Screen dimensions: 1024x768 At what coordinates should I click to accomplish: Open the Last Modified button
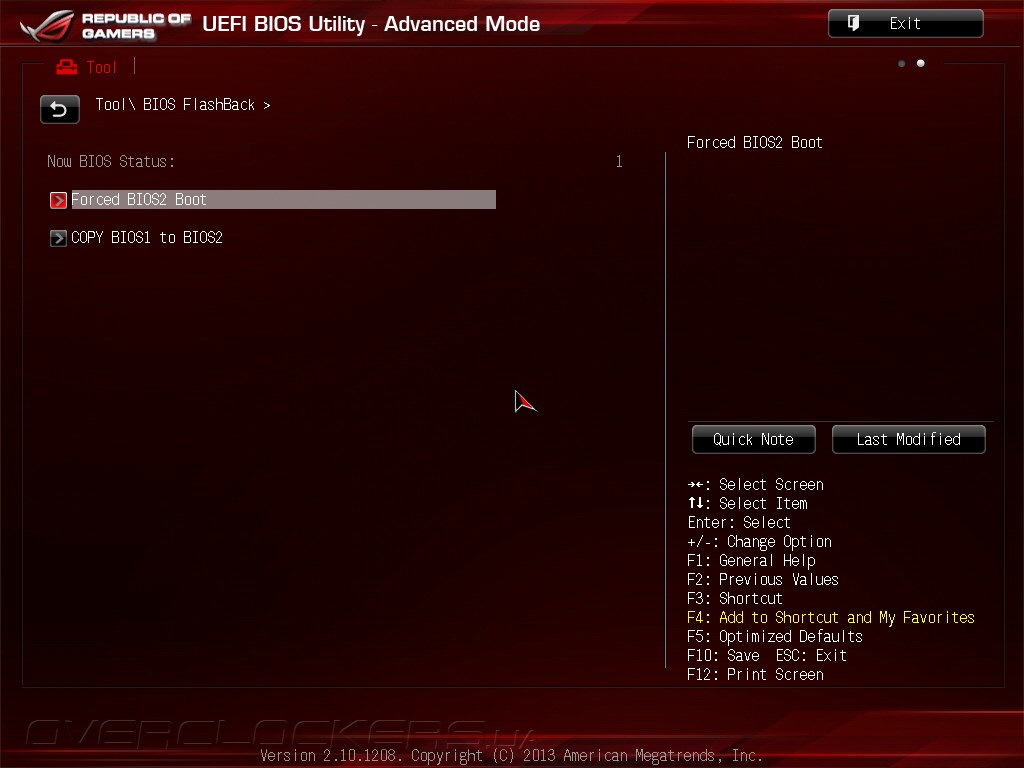click(x=908, y=440)
